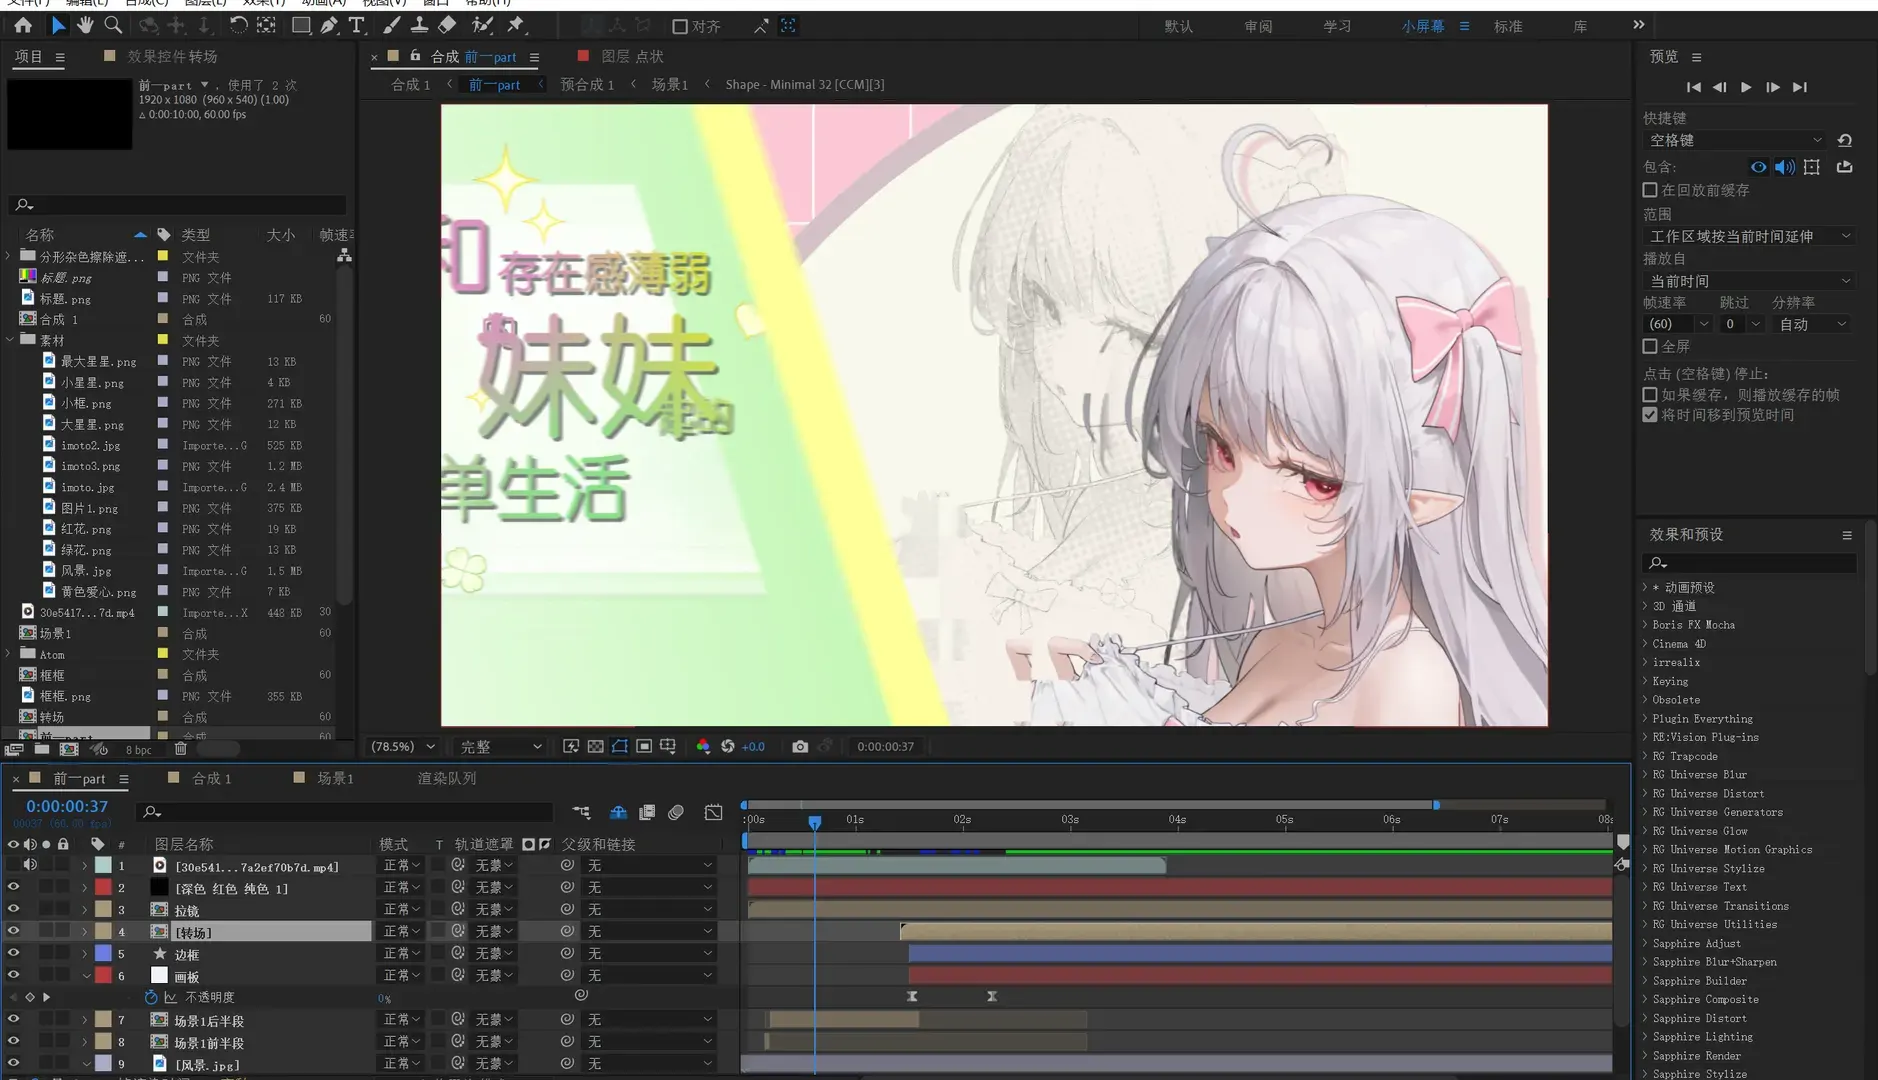This screenshot has height=1080, width=1878.
Task: Click the blue label swatch of 边框 layer
Action: pyautogui.click(x=103, y=953)
